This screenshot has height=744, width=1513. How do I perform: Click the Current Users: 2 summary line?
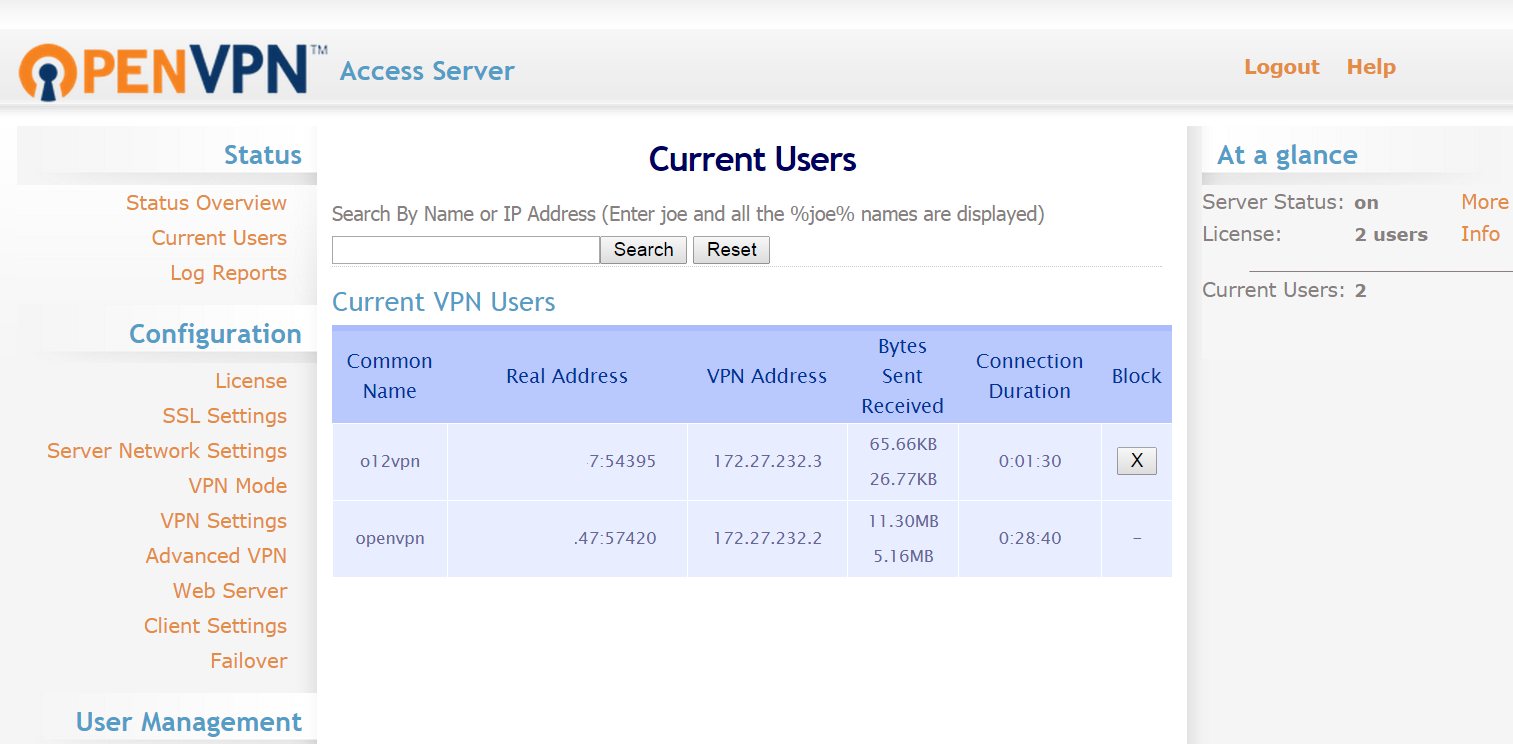pos(1284,291)
